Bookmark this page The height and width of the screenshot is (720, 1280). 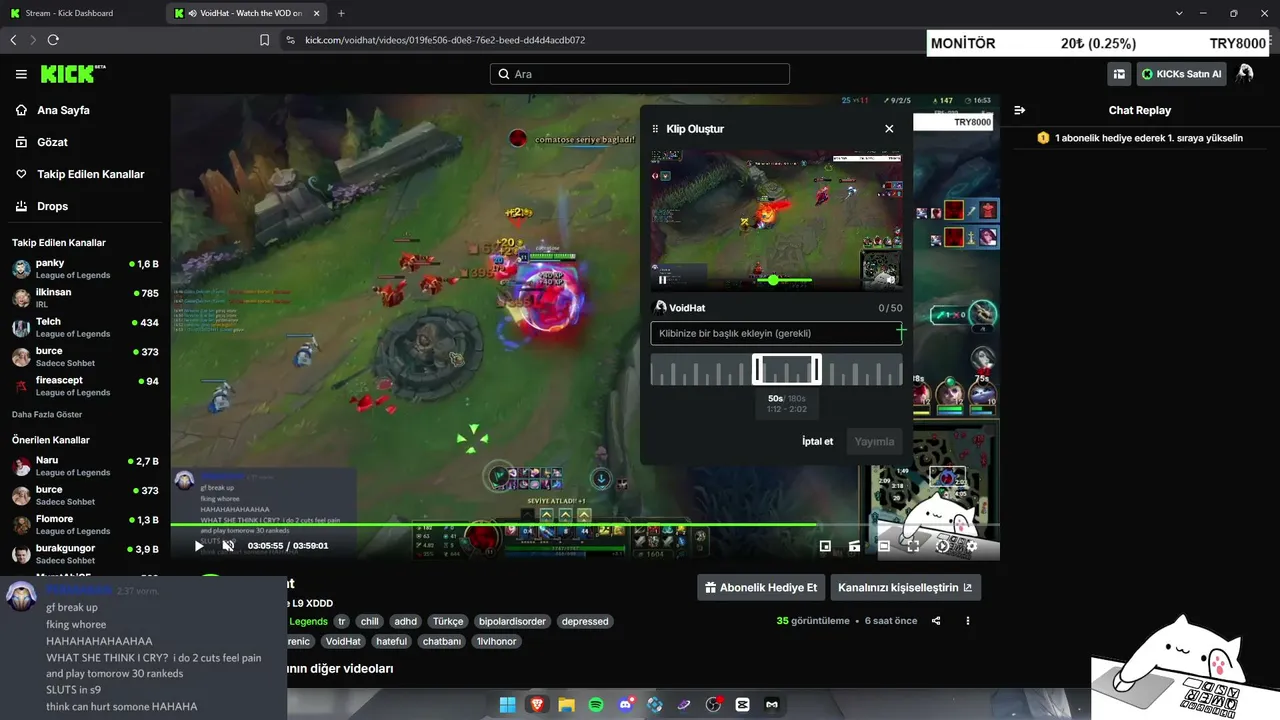[264, 40]
